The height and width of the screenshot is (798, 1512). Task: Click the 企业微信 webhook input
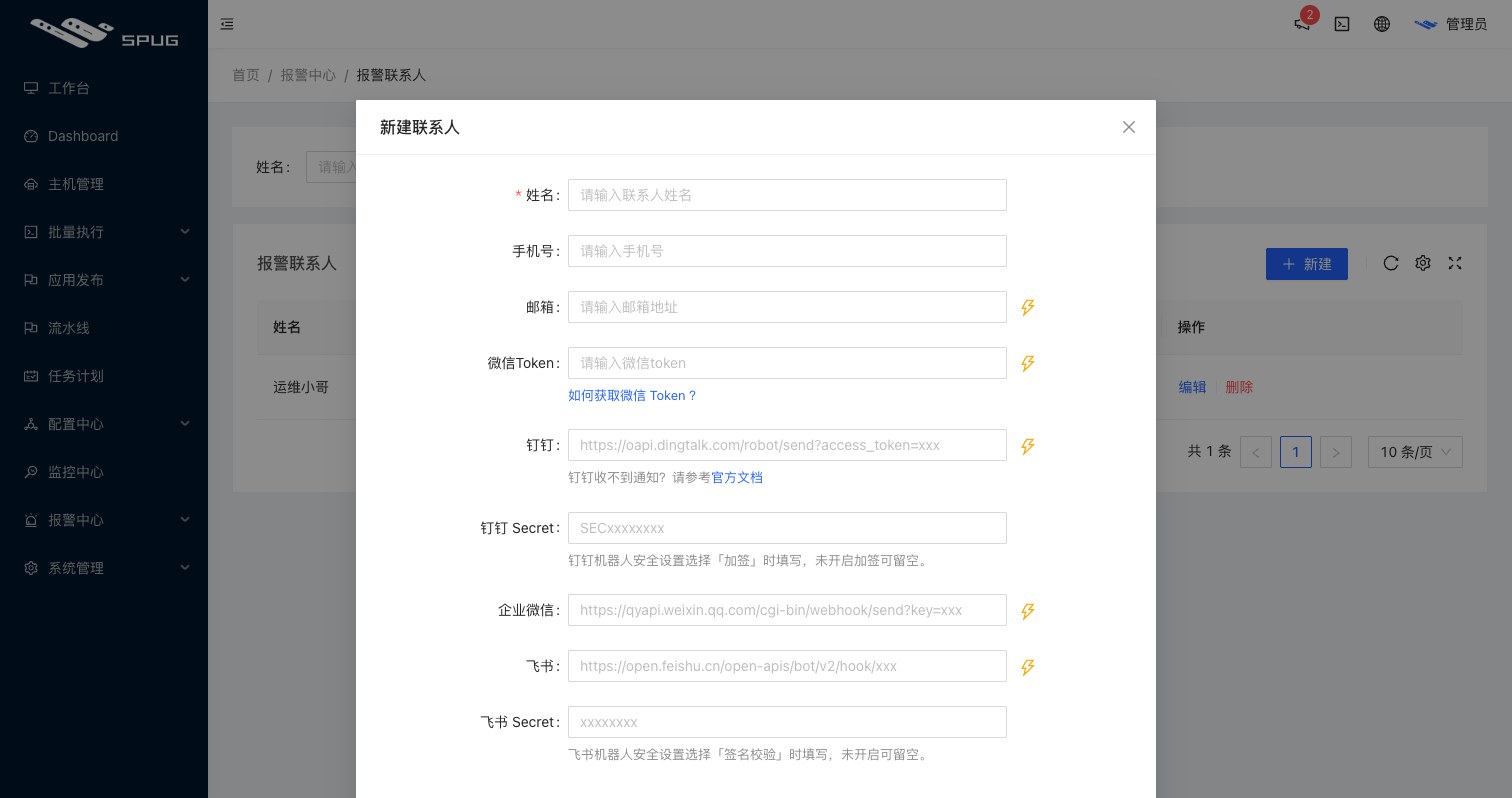[787, 610]
